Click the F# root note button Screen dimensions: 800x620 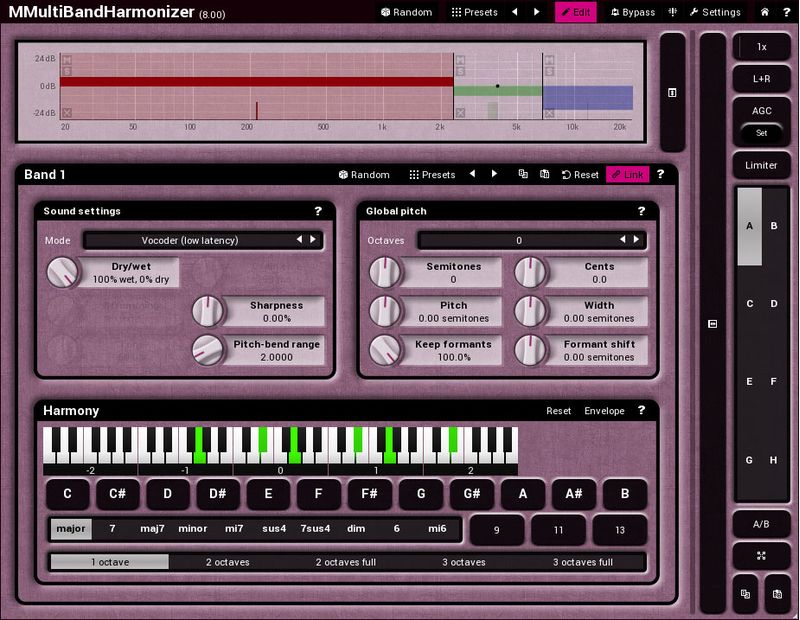(x=369, y=494)
